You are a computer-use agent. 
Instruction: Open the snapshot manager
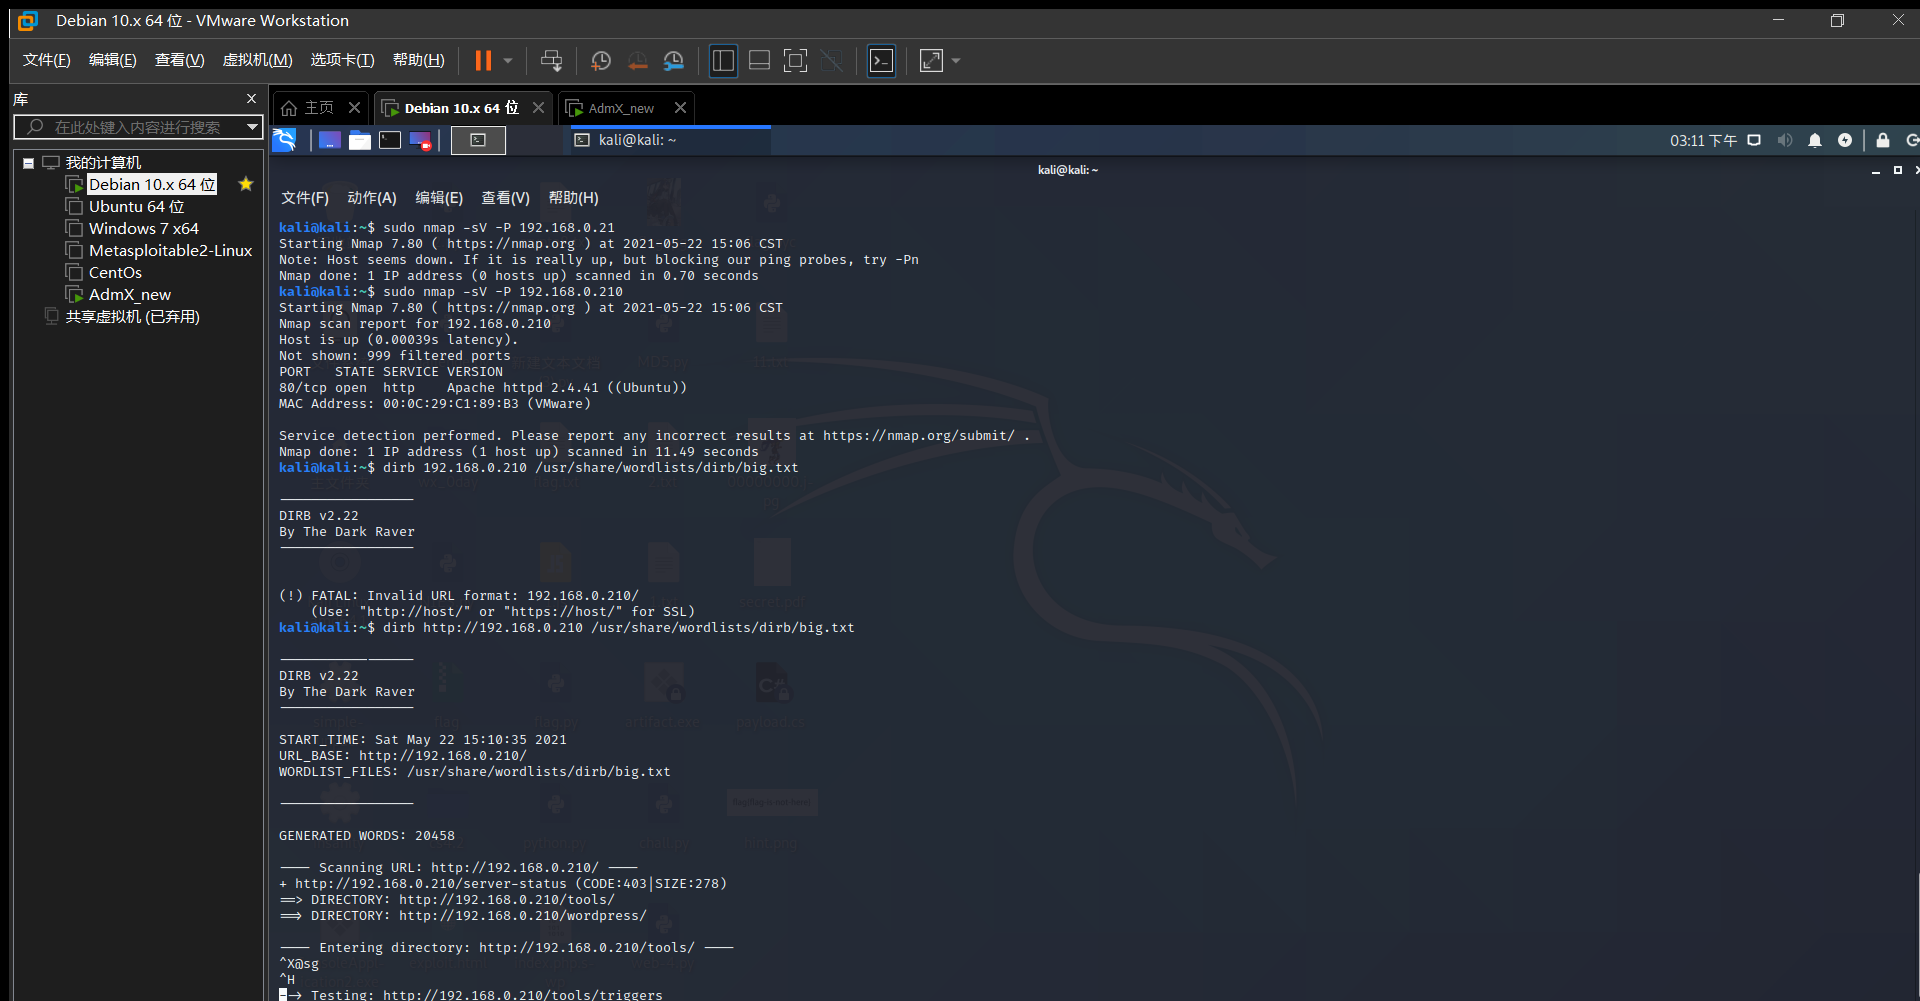coord(674,61)
